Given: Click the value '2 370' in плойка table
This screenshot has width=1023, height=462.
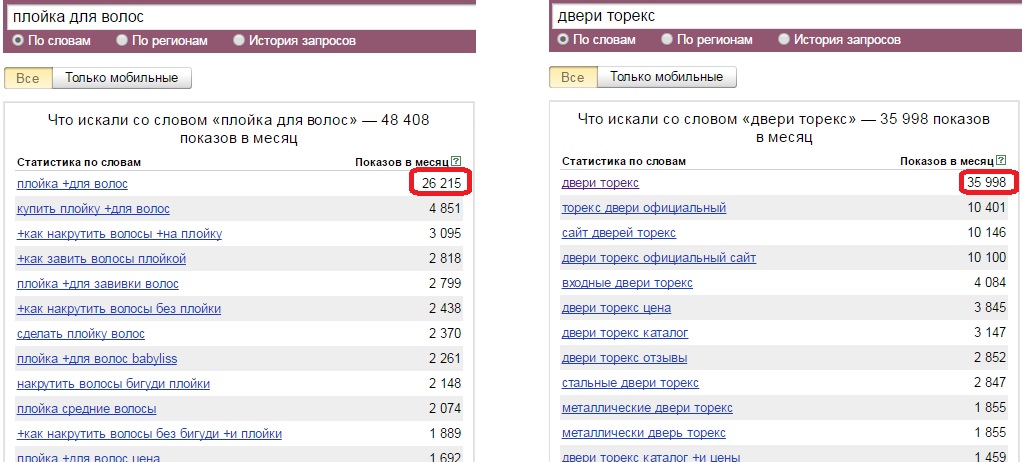Looking at the screenshot, I should 445,334.
